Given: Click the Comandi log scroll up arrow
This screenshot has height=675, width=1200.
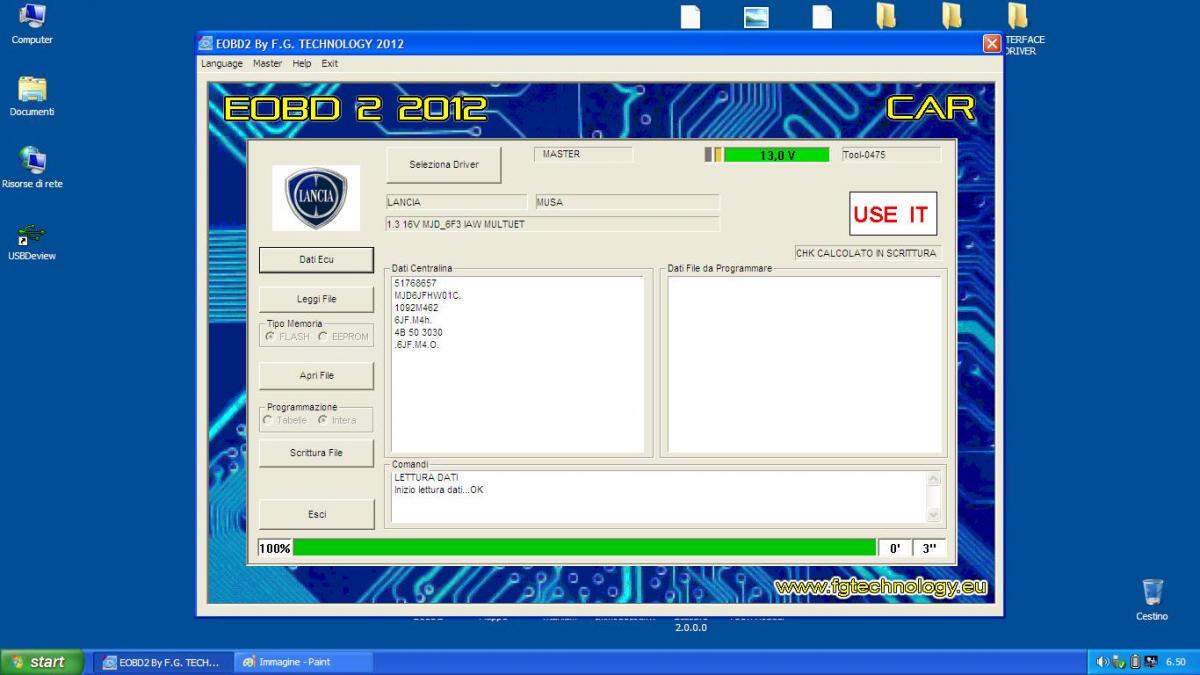Looking at the screenshot, I should pyautogui.click(x=934, y=479).
